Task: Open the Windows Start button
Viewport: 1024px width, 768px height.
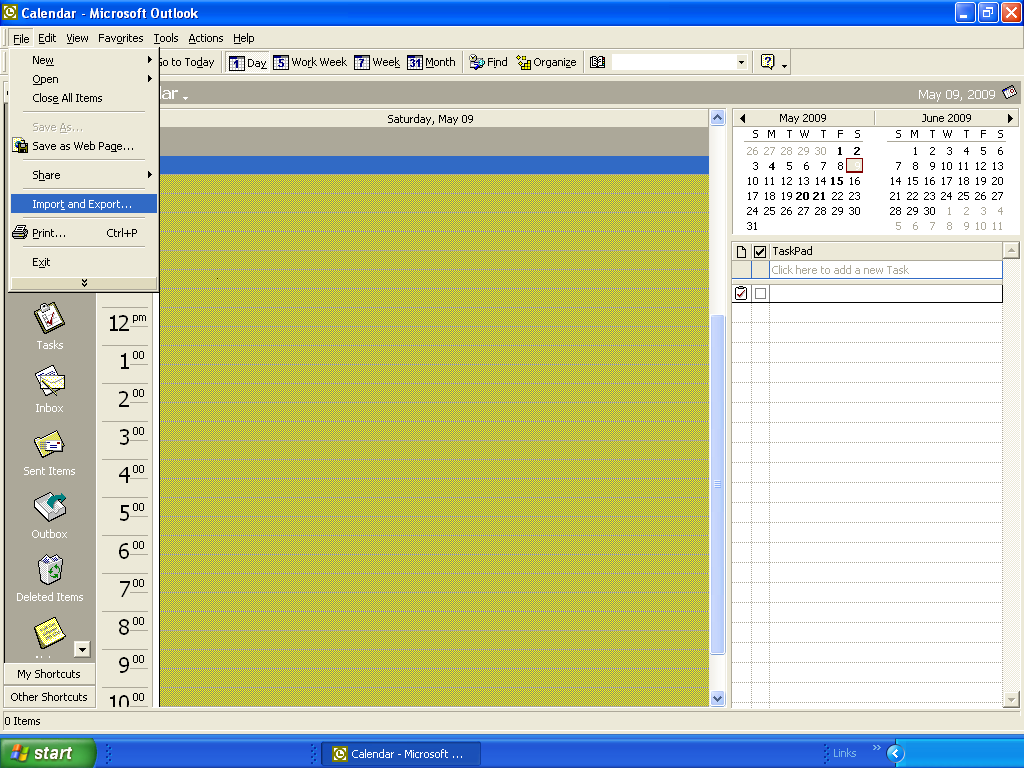Action: (x=48, y=753)
